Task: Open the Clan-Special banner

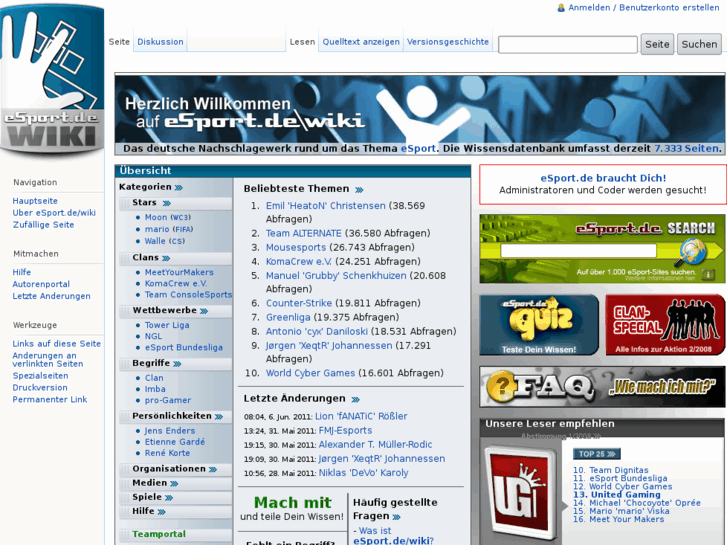Action: click(665, 325)
